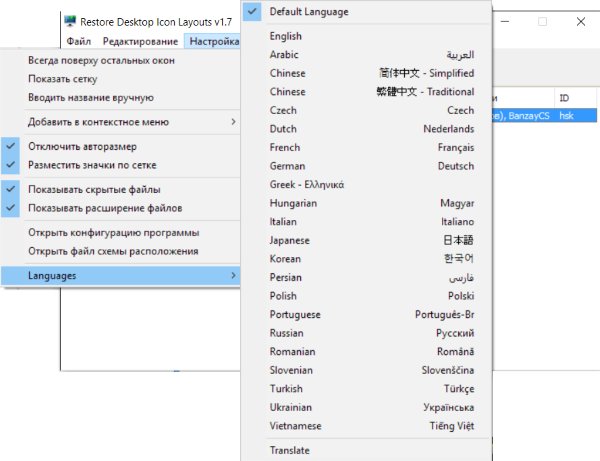Select Вводить название вручную
This screenshot has height=461, width=600.
[x=90, y=98]
